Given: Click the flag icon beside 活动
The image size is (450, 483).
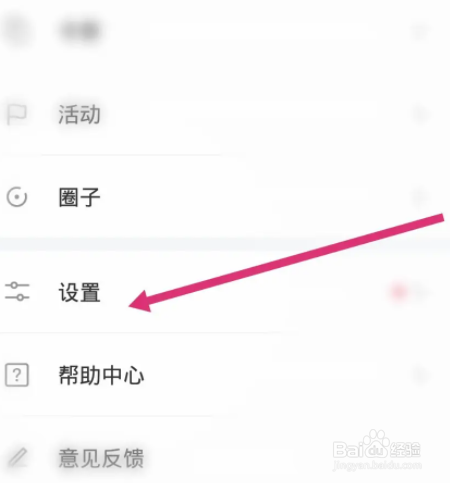Looking at the screenshot, I should (17, 114).
